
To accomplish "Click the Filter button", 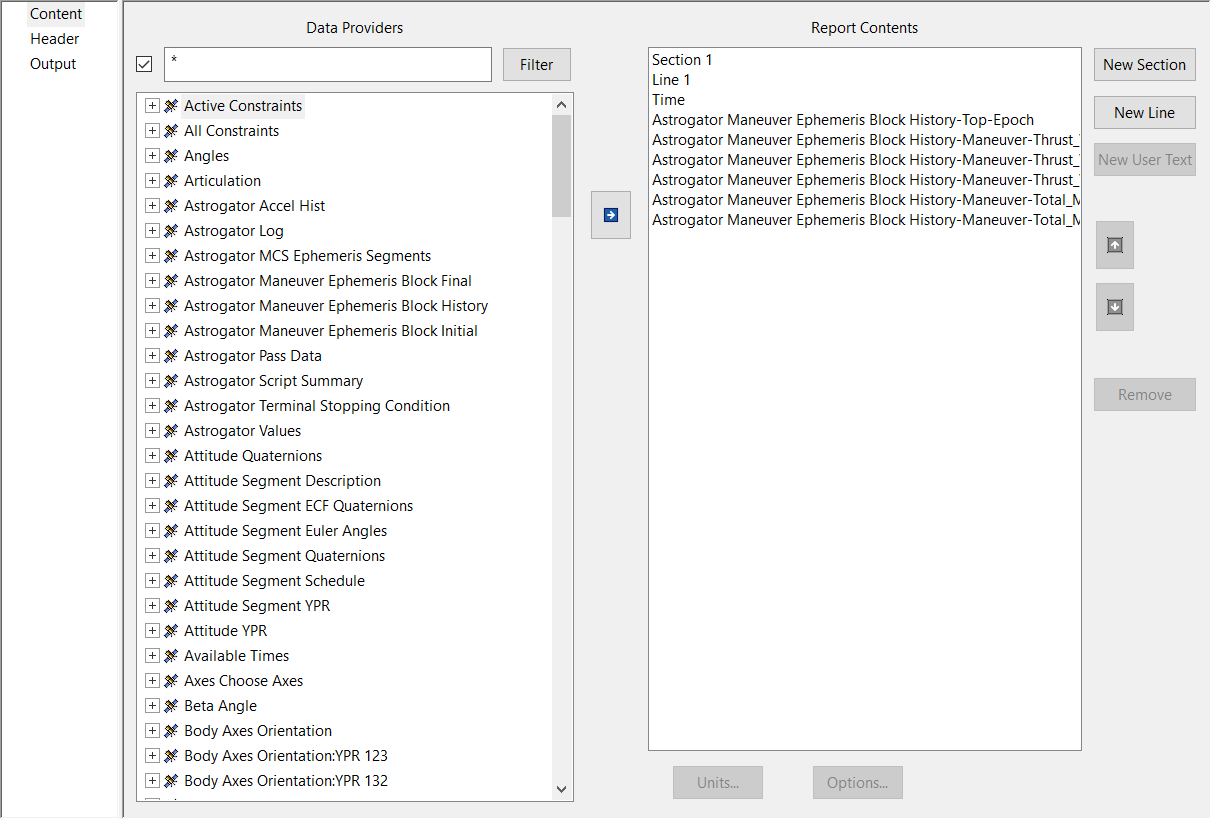I will coord(537,64).
